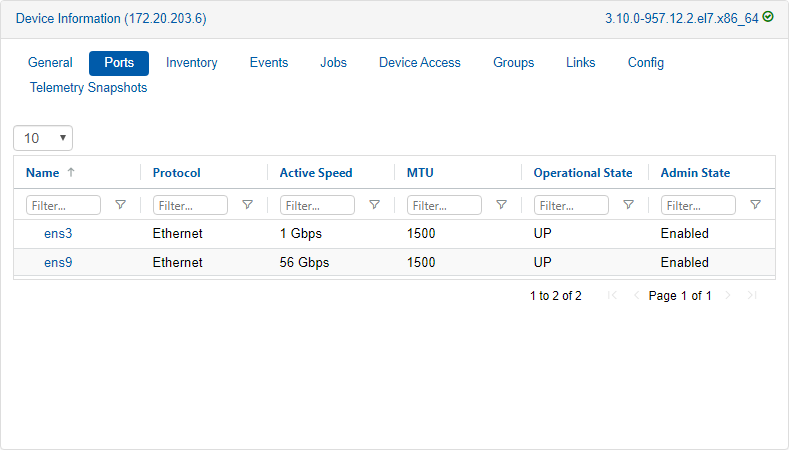Go to the next page arrow

[x=728, y=296]
